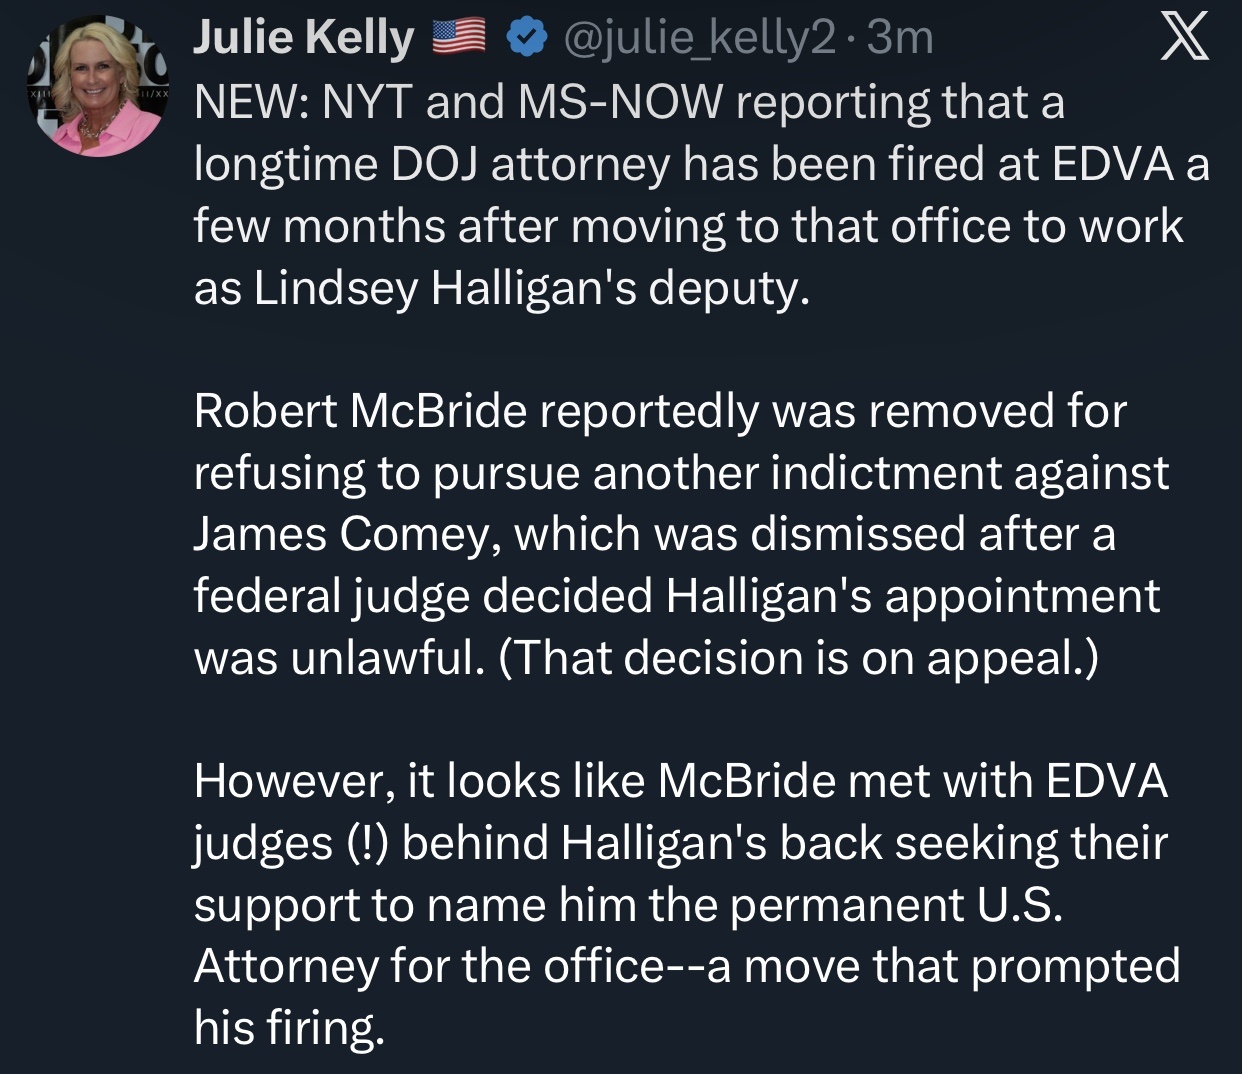1242x1074 pixels.
Task: Click the Julie Kelly display name
Action: [302, 39]
